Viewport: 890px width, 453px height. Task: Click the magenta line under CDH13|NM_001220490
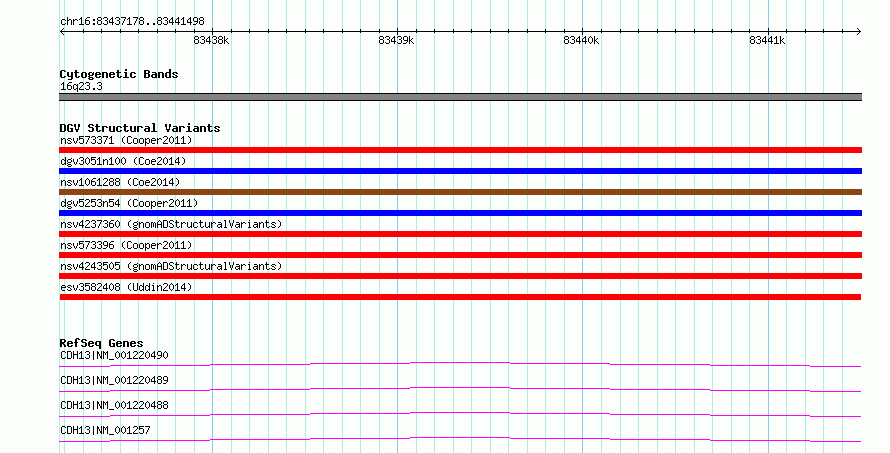click(x=460, y=364)
